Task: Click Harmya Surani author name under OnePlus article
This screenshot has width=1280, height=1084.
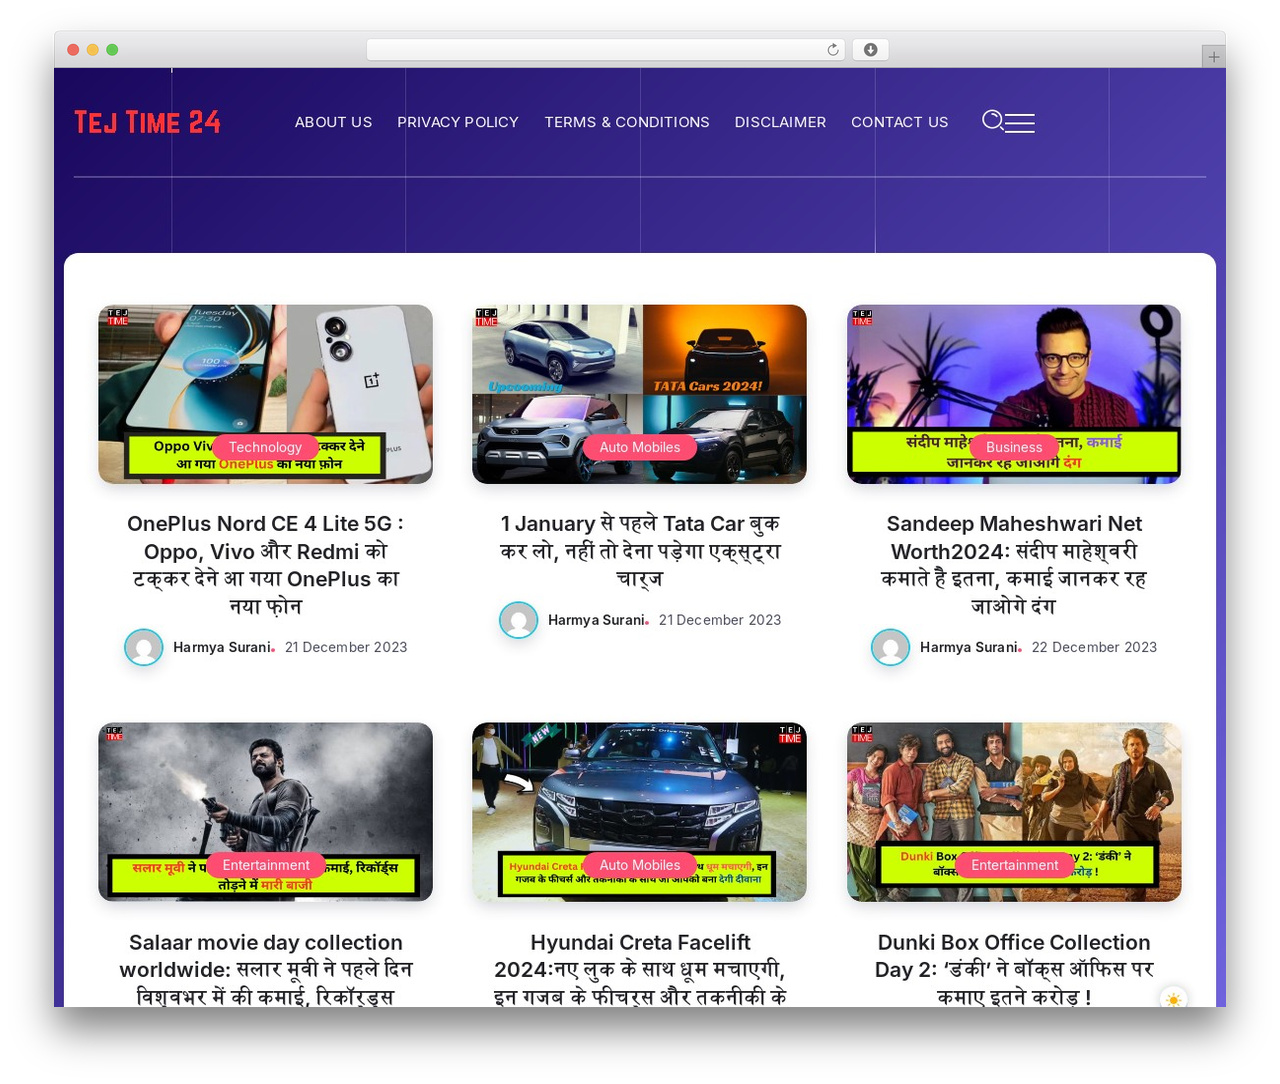Action: point(221,647)
